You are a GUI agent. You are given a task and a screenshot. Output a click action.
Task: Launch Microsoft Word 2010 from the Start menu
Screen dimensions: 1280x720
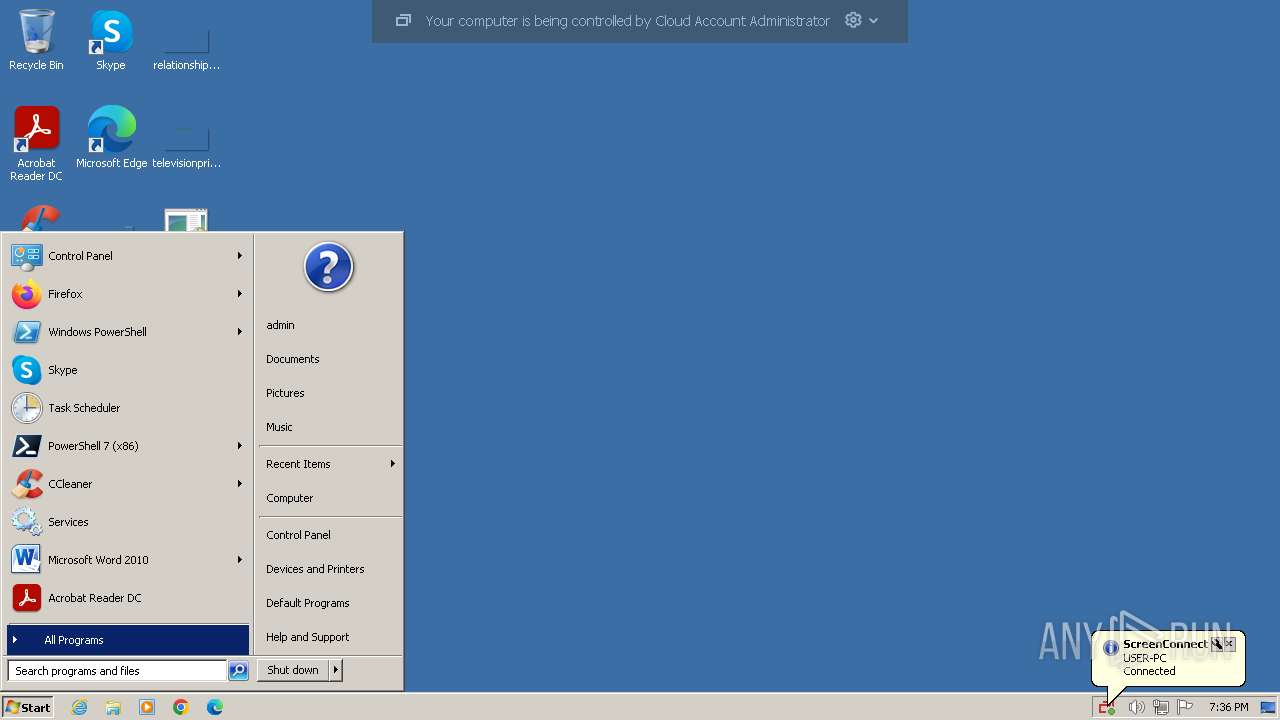(128, 560)
